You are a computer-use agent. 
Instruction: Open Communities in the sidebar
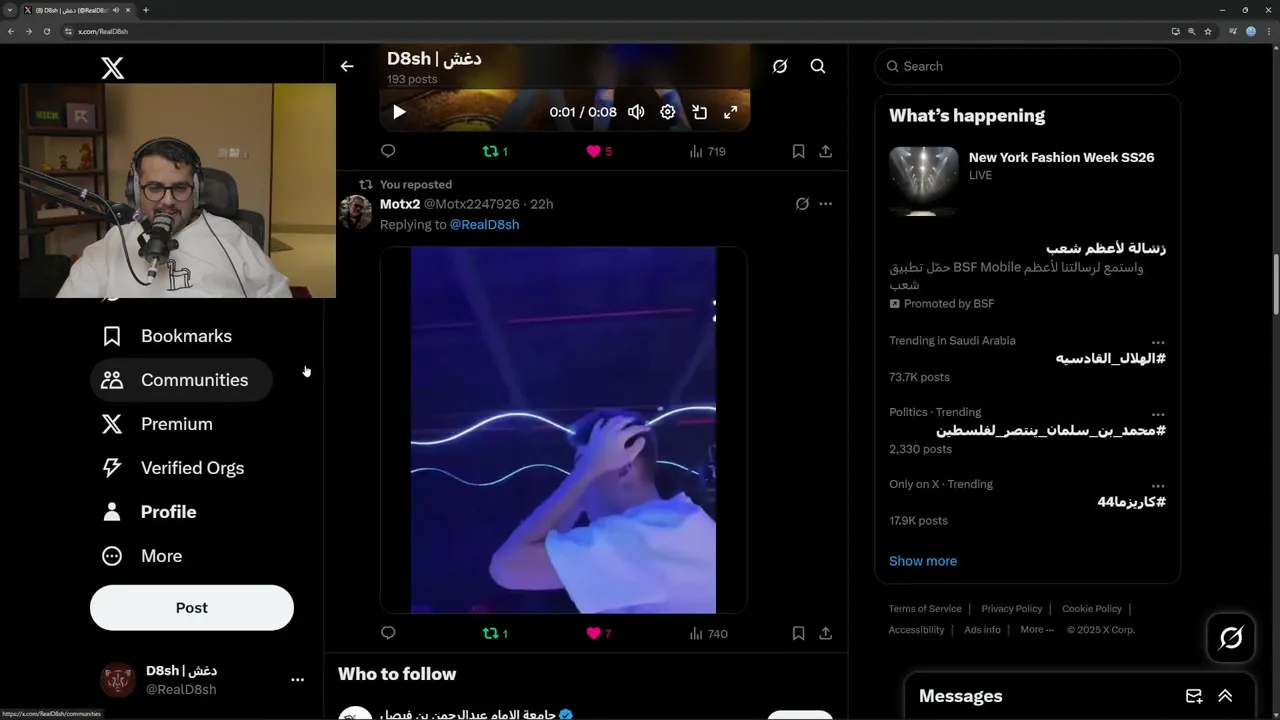181,380
